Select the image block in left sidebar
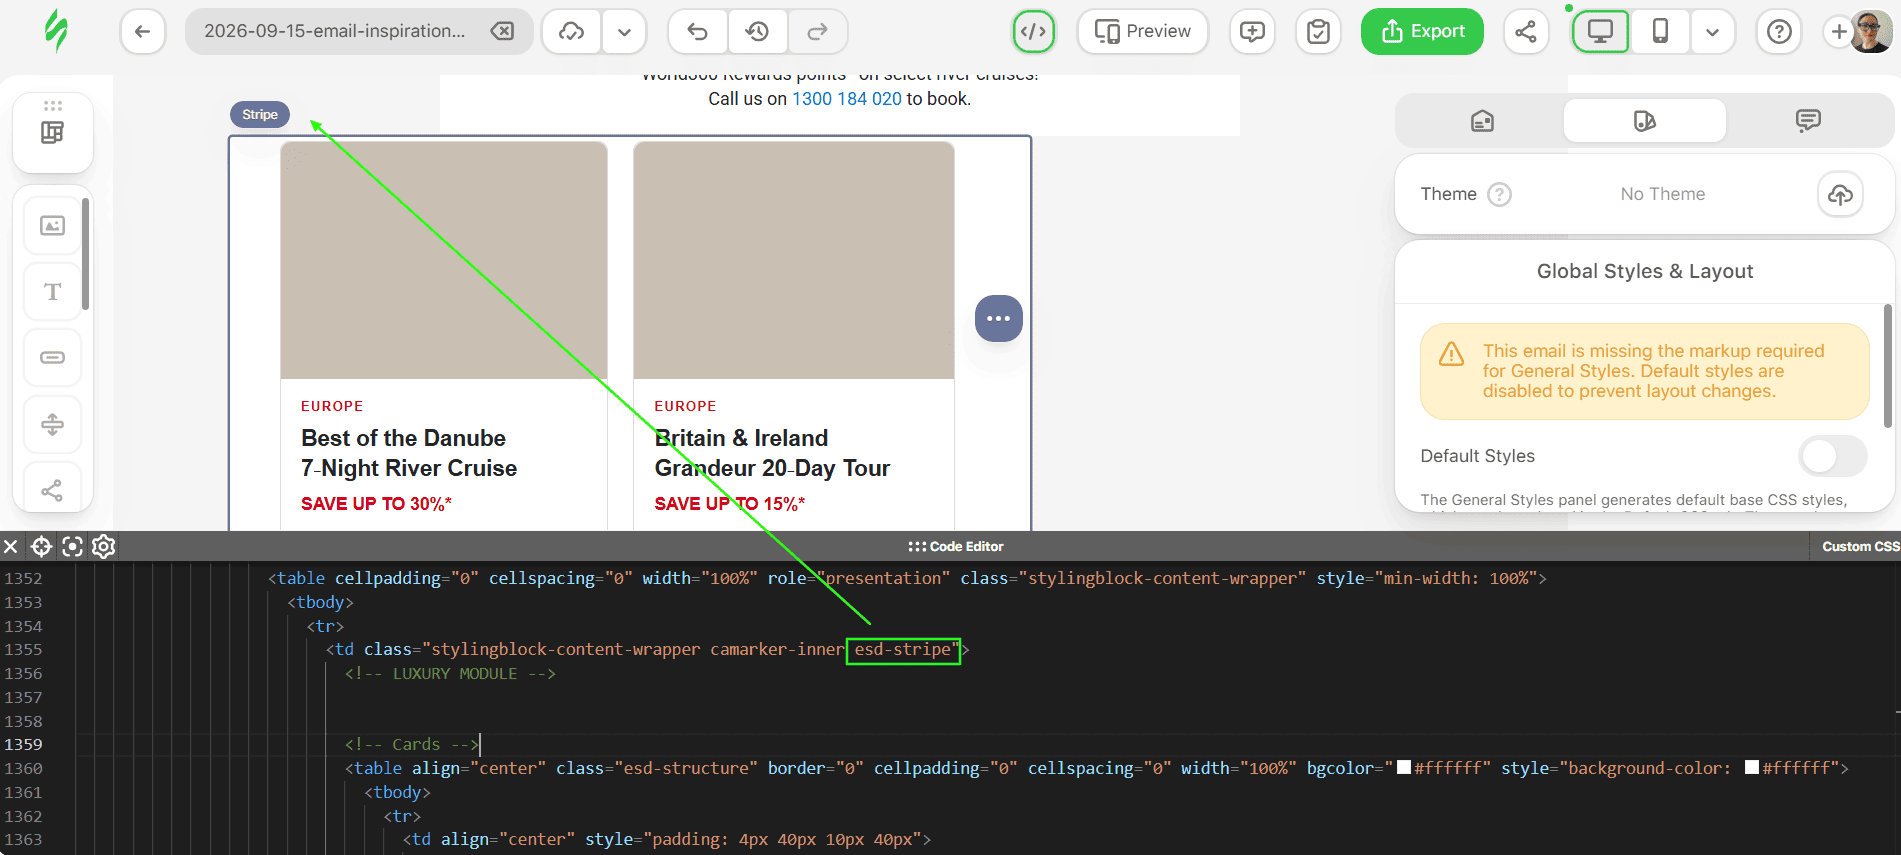The width and height of the screenshot is (1901, 855). (x=53, y=226)
